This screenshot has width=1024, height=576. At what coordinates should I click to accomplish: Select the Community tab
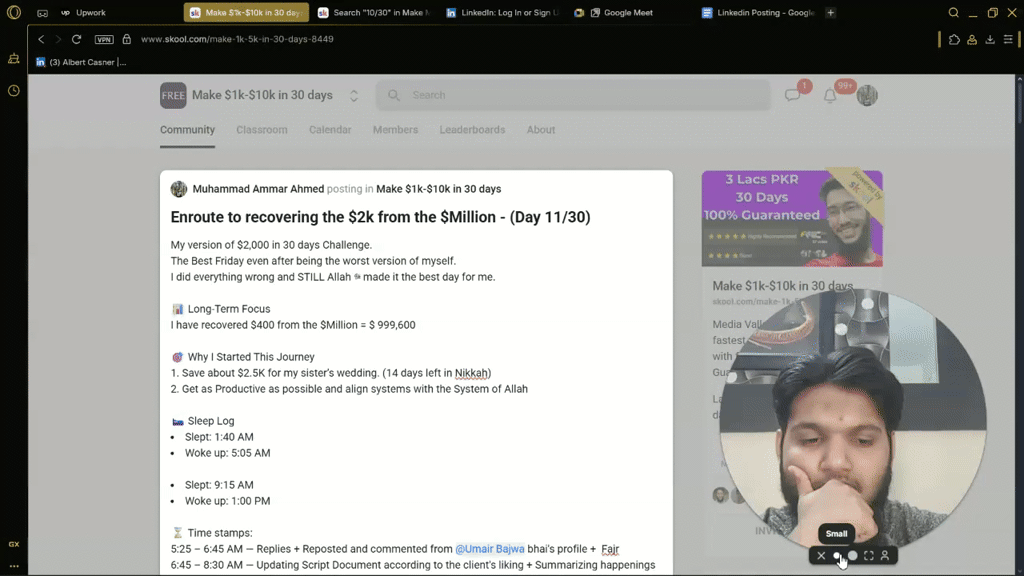(x=187, y=130)
